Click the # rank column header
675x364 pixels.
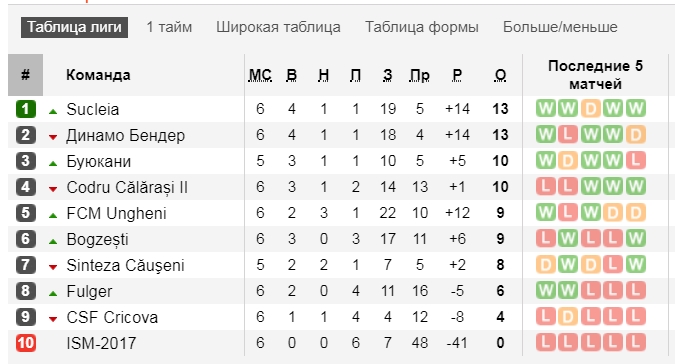(25, 75)
